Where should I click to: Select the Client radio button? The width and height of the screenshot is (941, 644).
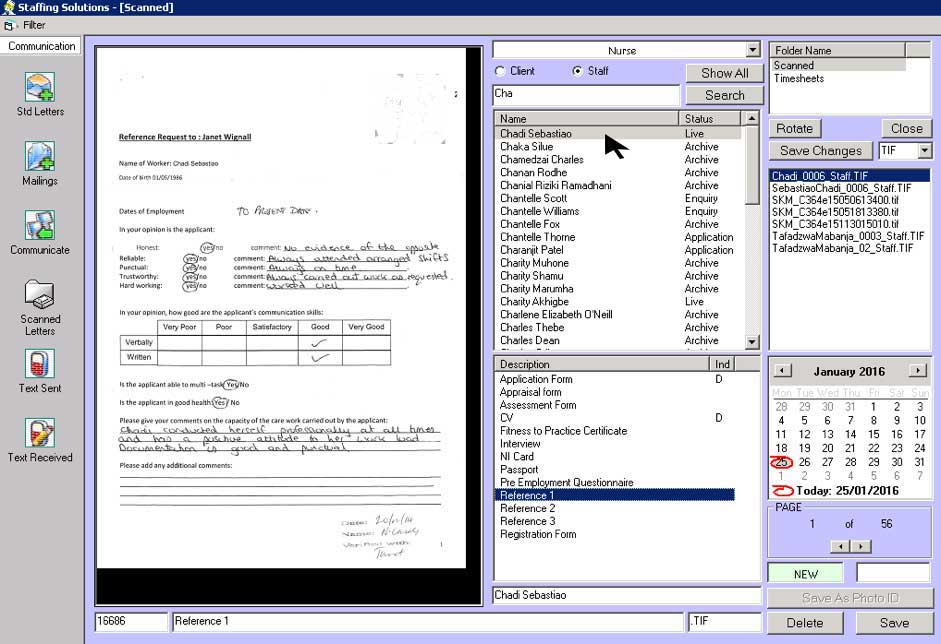(x=501, y=72)
